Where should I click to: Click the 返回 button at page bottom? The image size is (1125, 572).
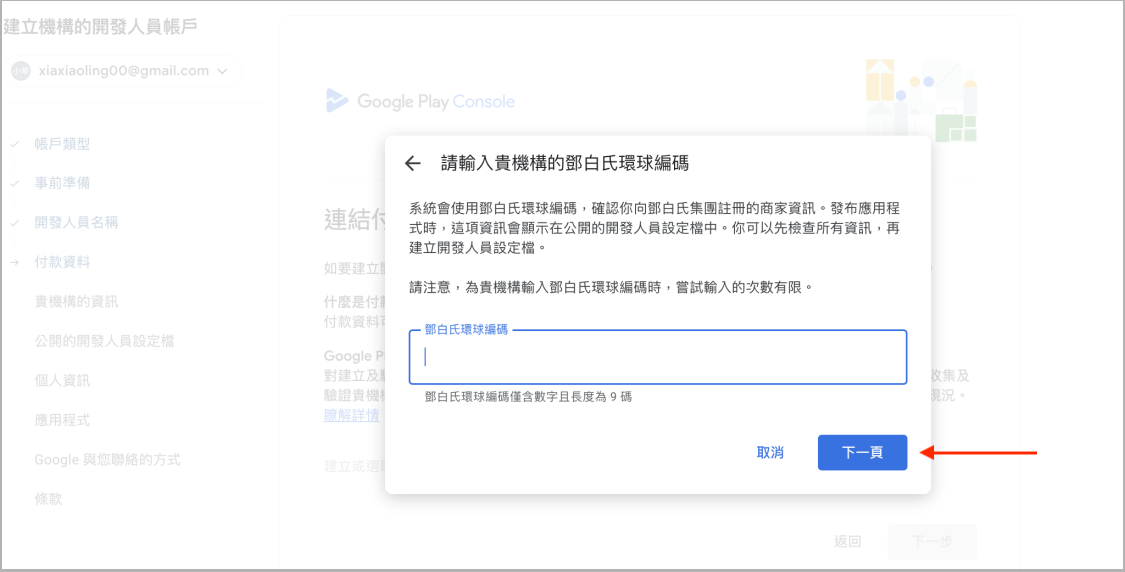click(x=847, y=542)
